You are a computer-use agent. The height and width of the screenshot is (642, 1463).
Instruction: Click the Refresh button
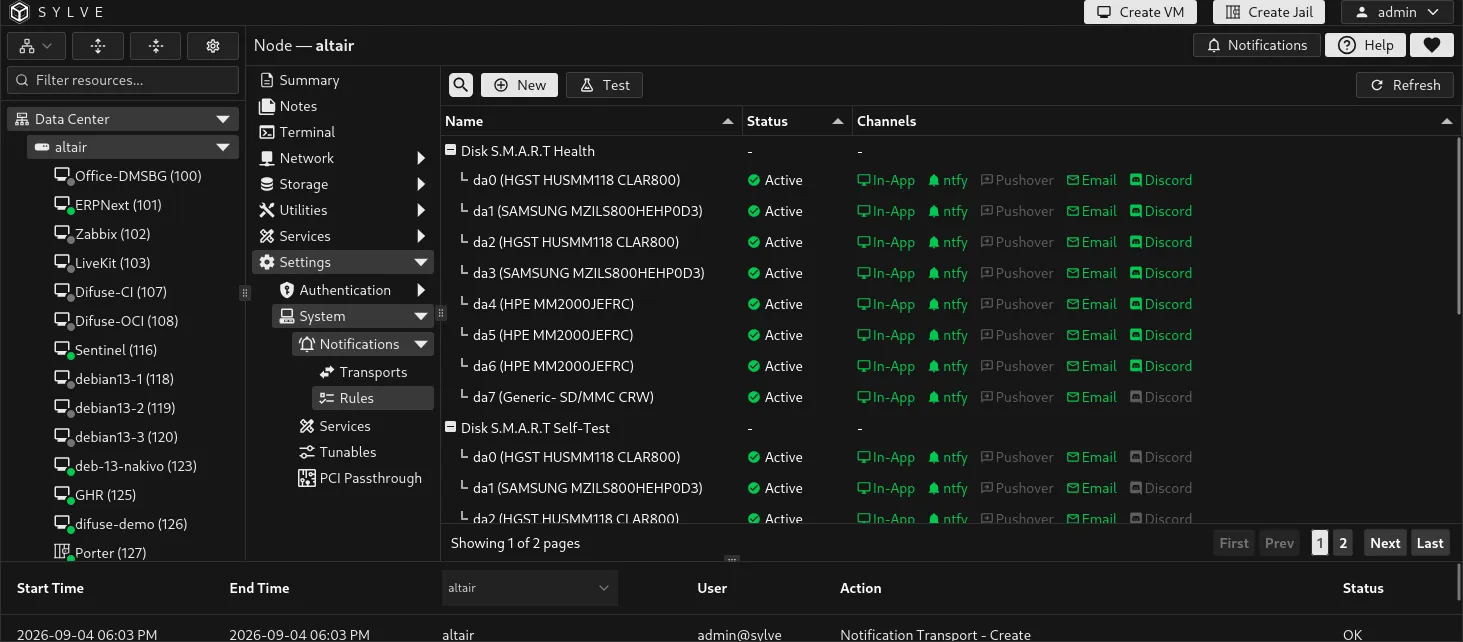coord(1405,85)
